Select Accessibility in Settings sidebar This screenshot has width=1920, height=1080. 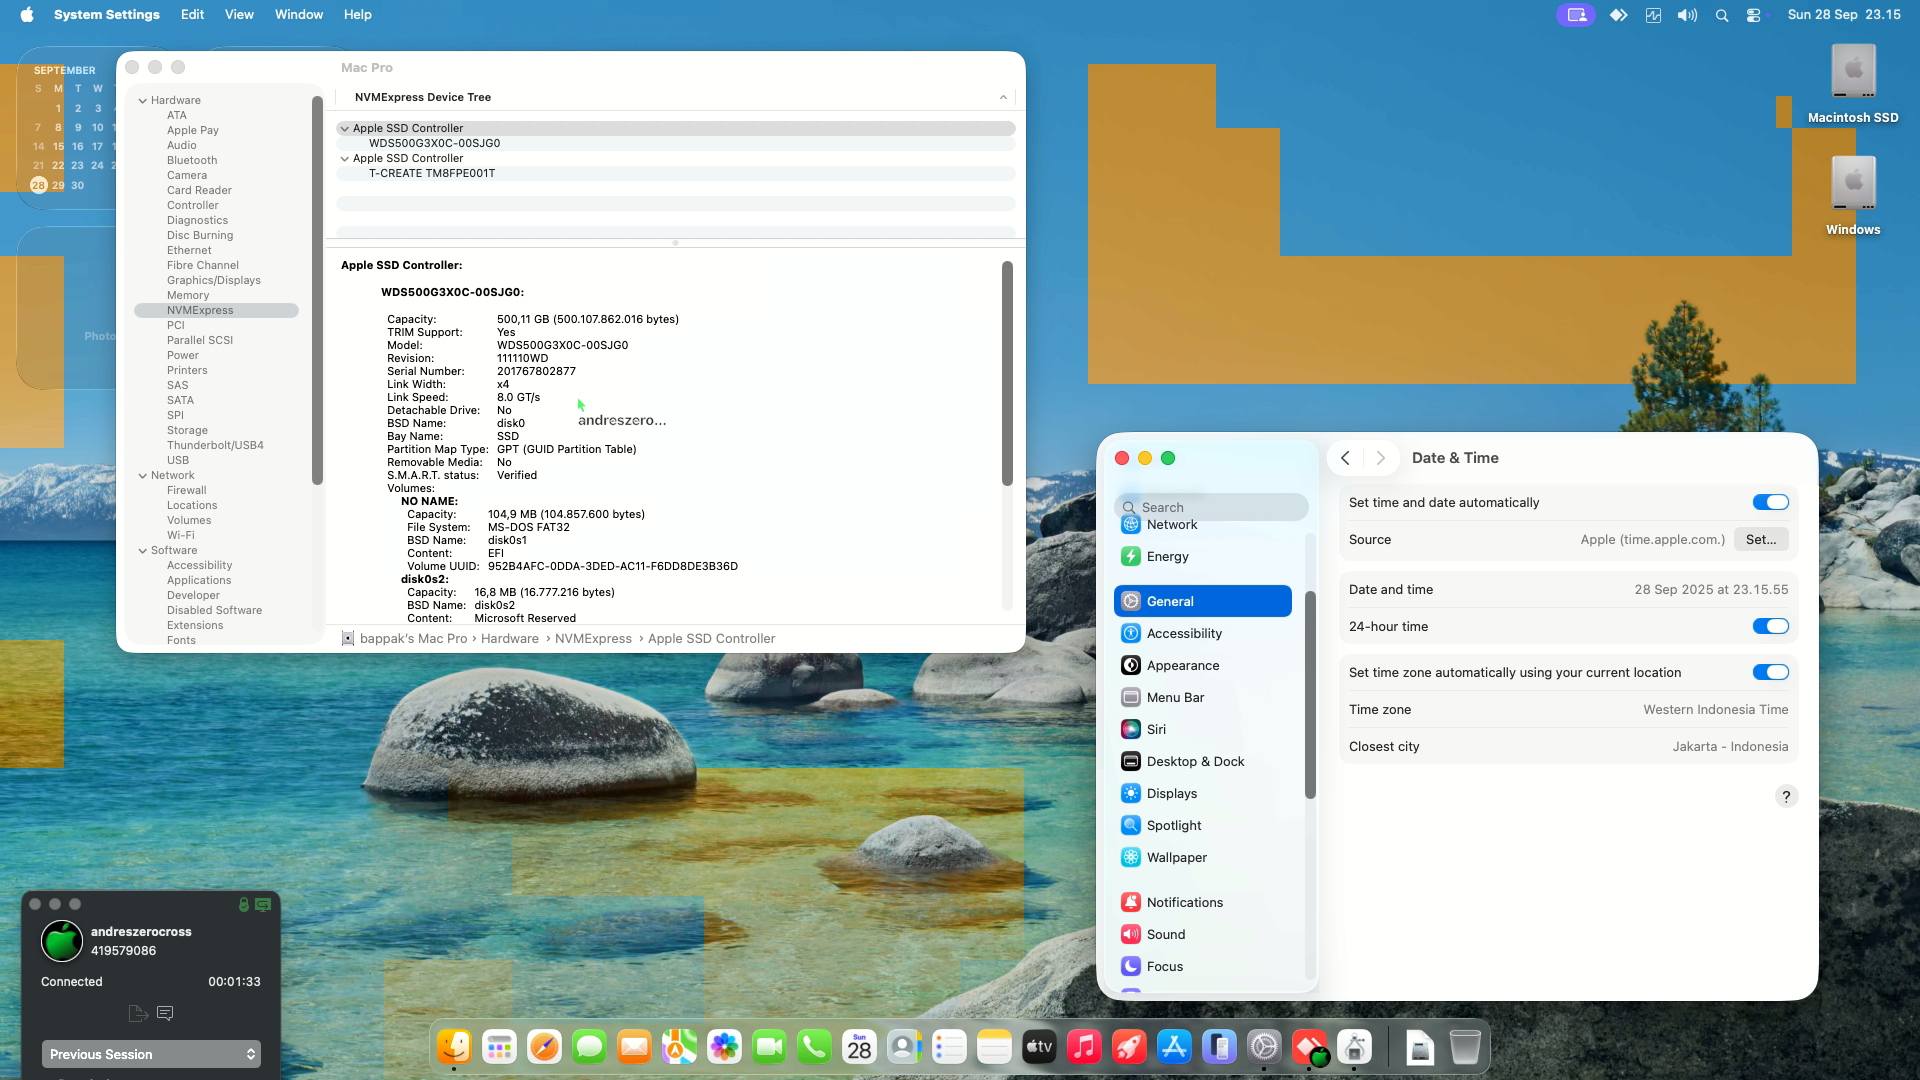(1203, 633)
